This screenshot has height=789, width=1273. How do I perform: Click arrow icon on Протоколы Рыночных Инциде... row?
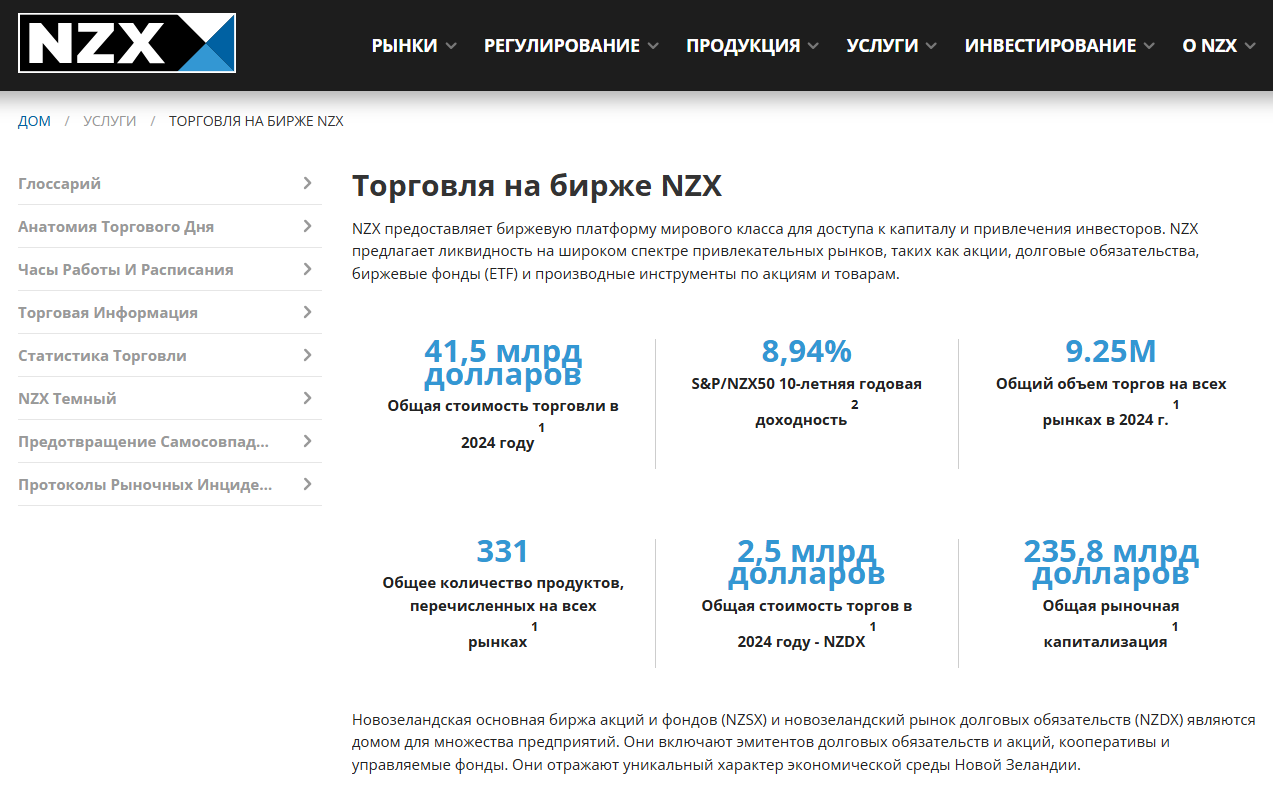(307, 484)
